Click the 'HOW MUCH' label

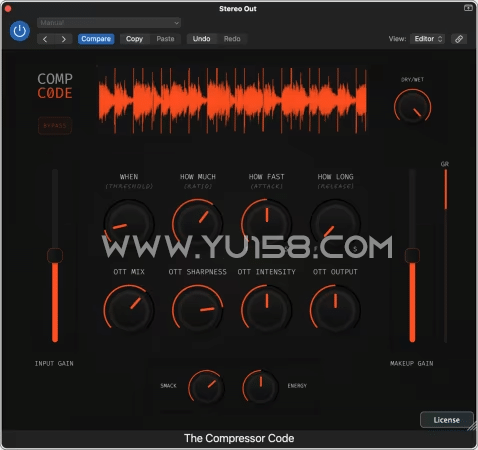tap(198, 177)
